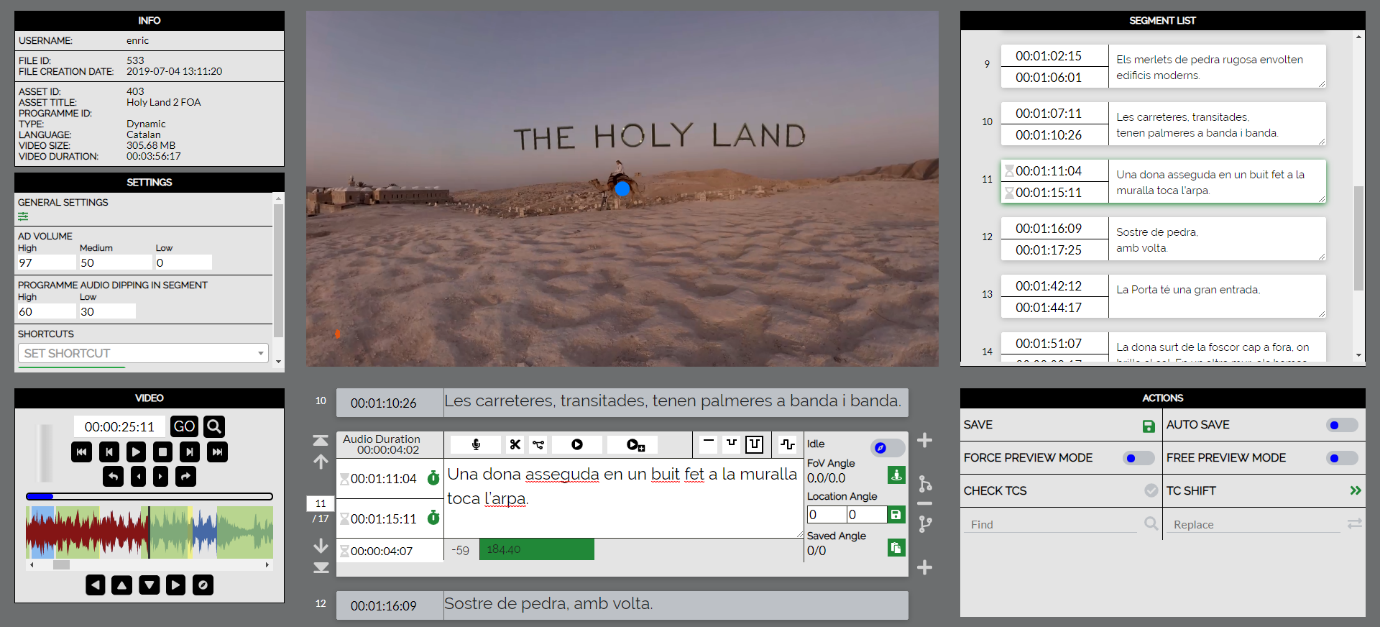
Task: Click the green TC SHIFT double-arrow icon
Action: point(1354,491)
